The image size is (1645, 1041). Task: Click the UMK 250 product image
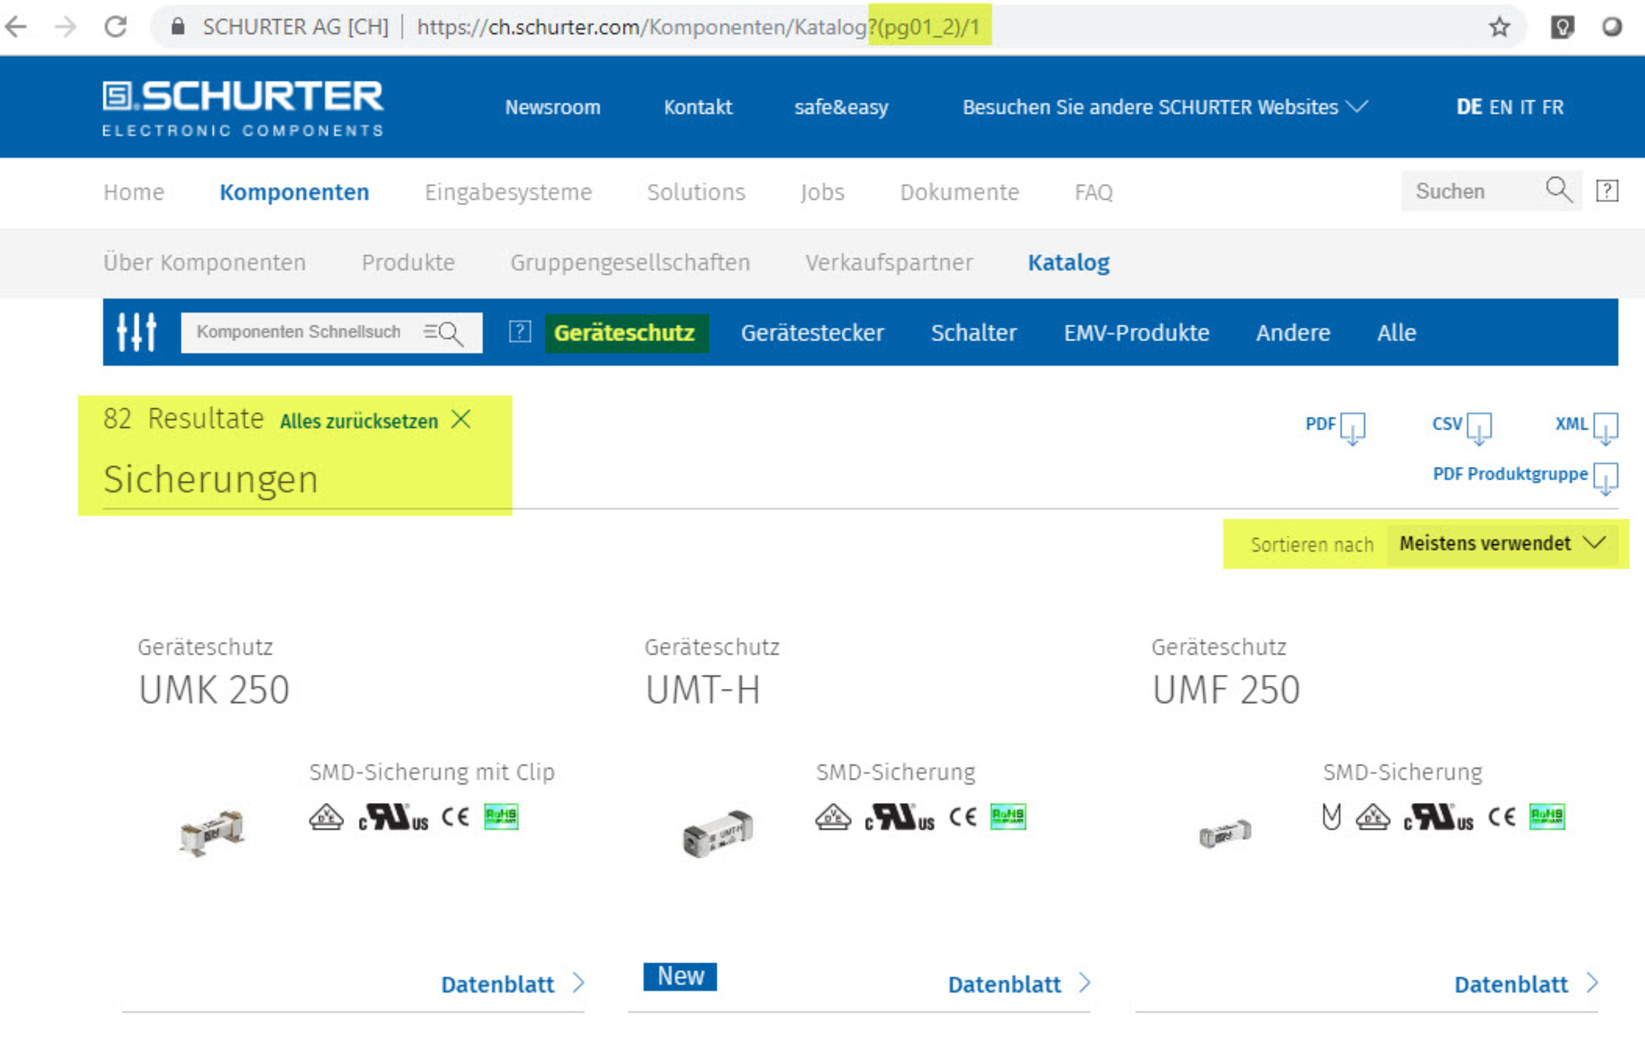click(x=212, y=832)
